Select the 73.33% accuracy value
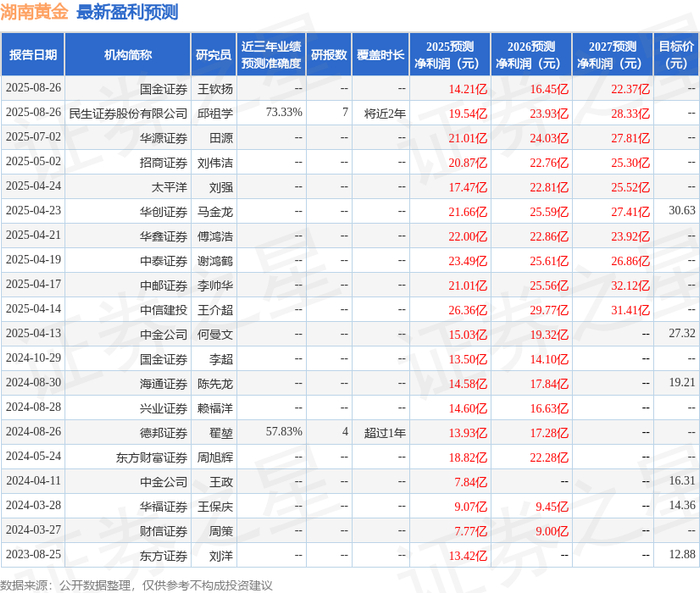Image resolution: width=700 pixels, height=593 pixels. pyautogui.click(x=284, y=112)
